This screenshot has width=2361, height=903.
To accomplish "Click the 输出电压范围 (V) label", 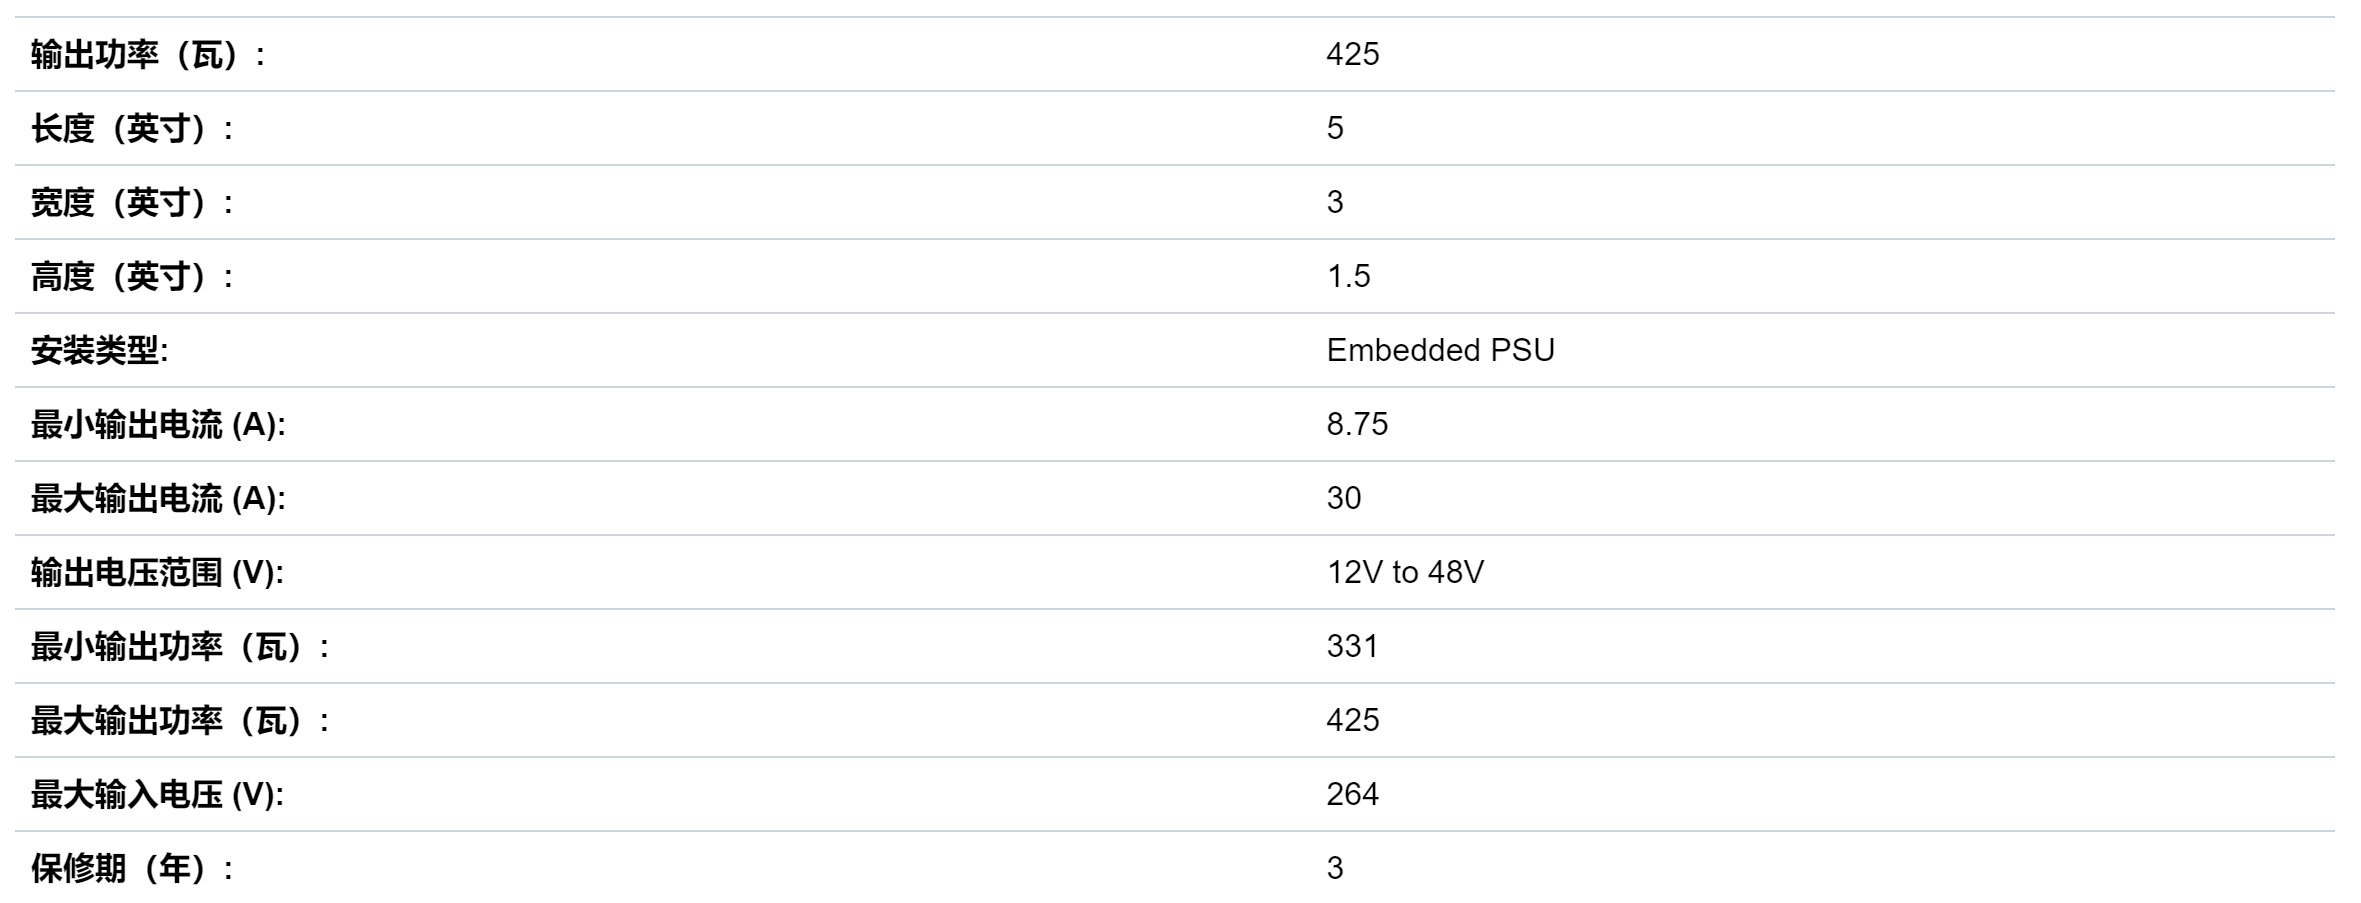I will pos(157,573).
